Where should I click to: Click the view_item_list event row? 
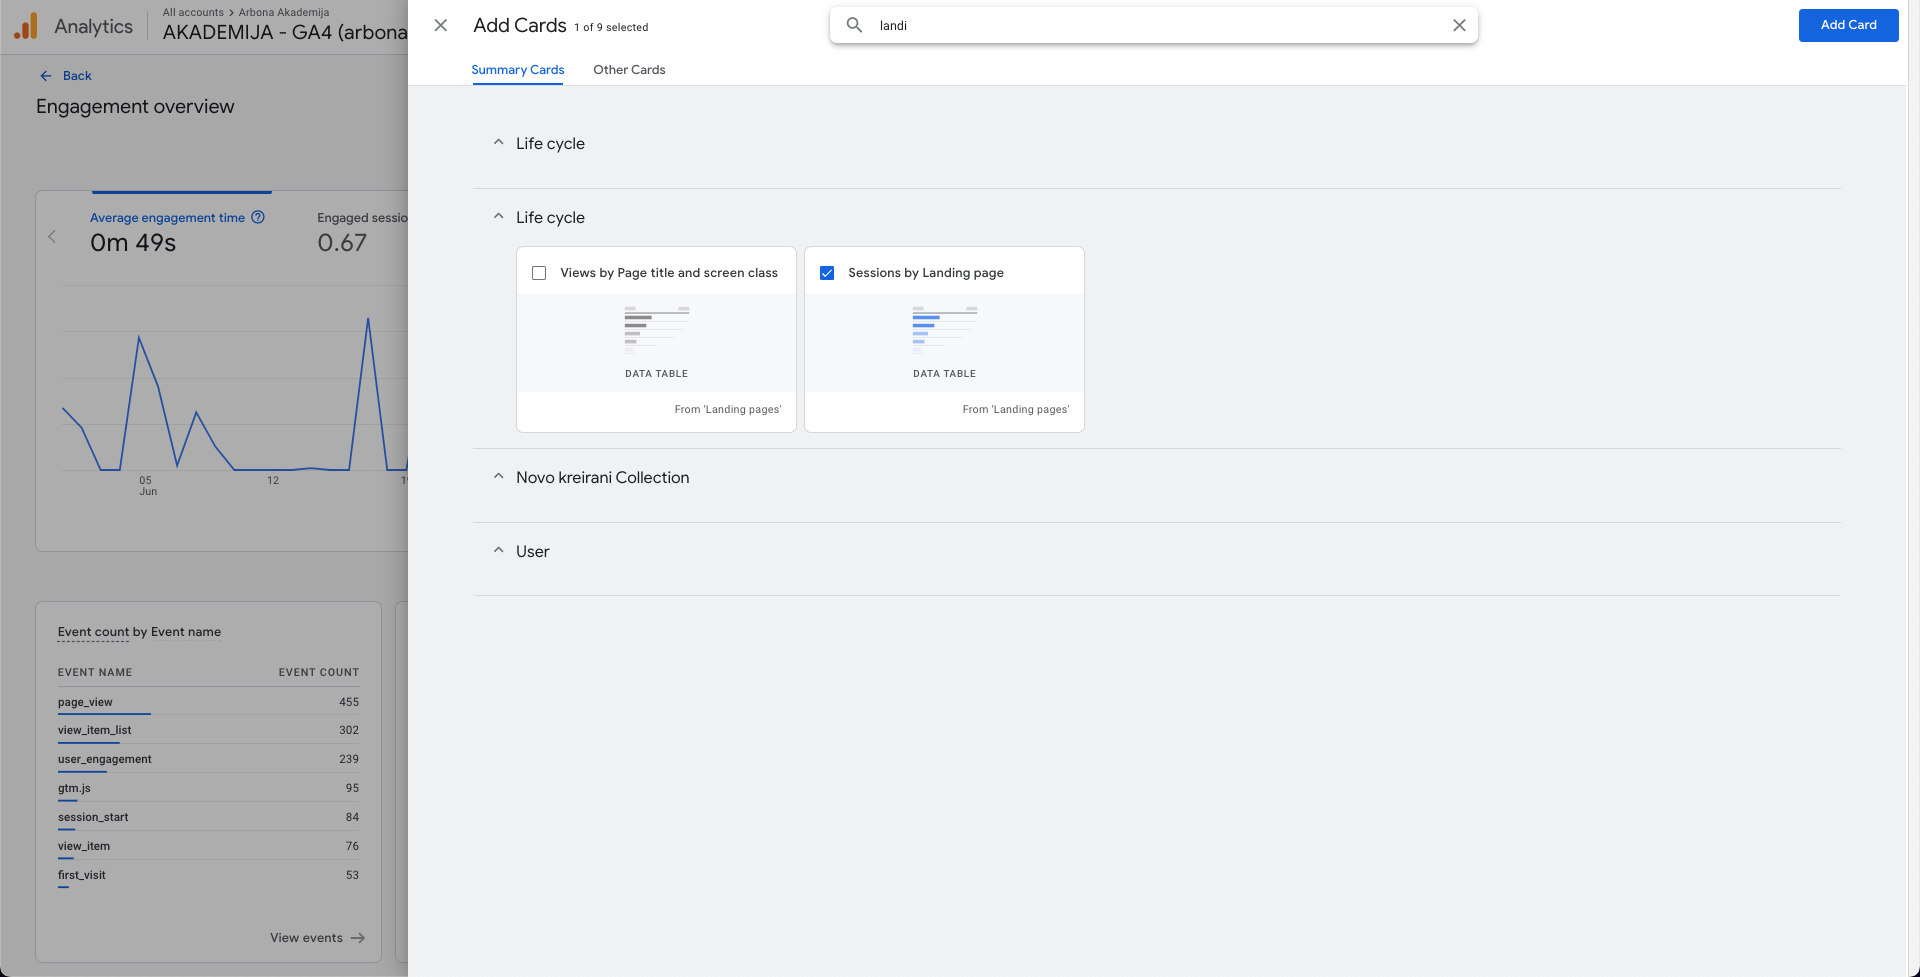pyautogui.click(x=208, y=730)
